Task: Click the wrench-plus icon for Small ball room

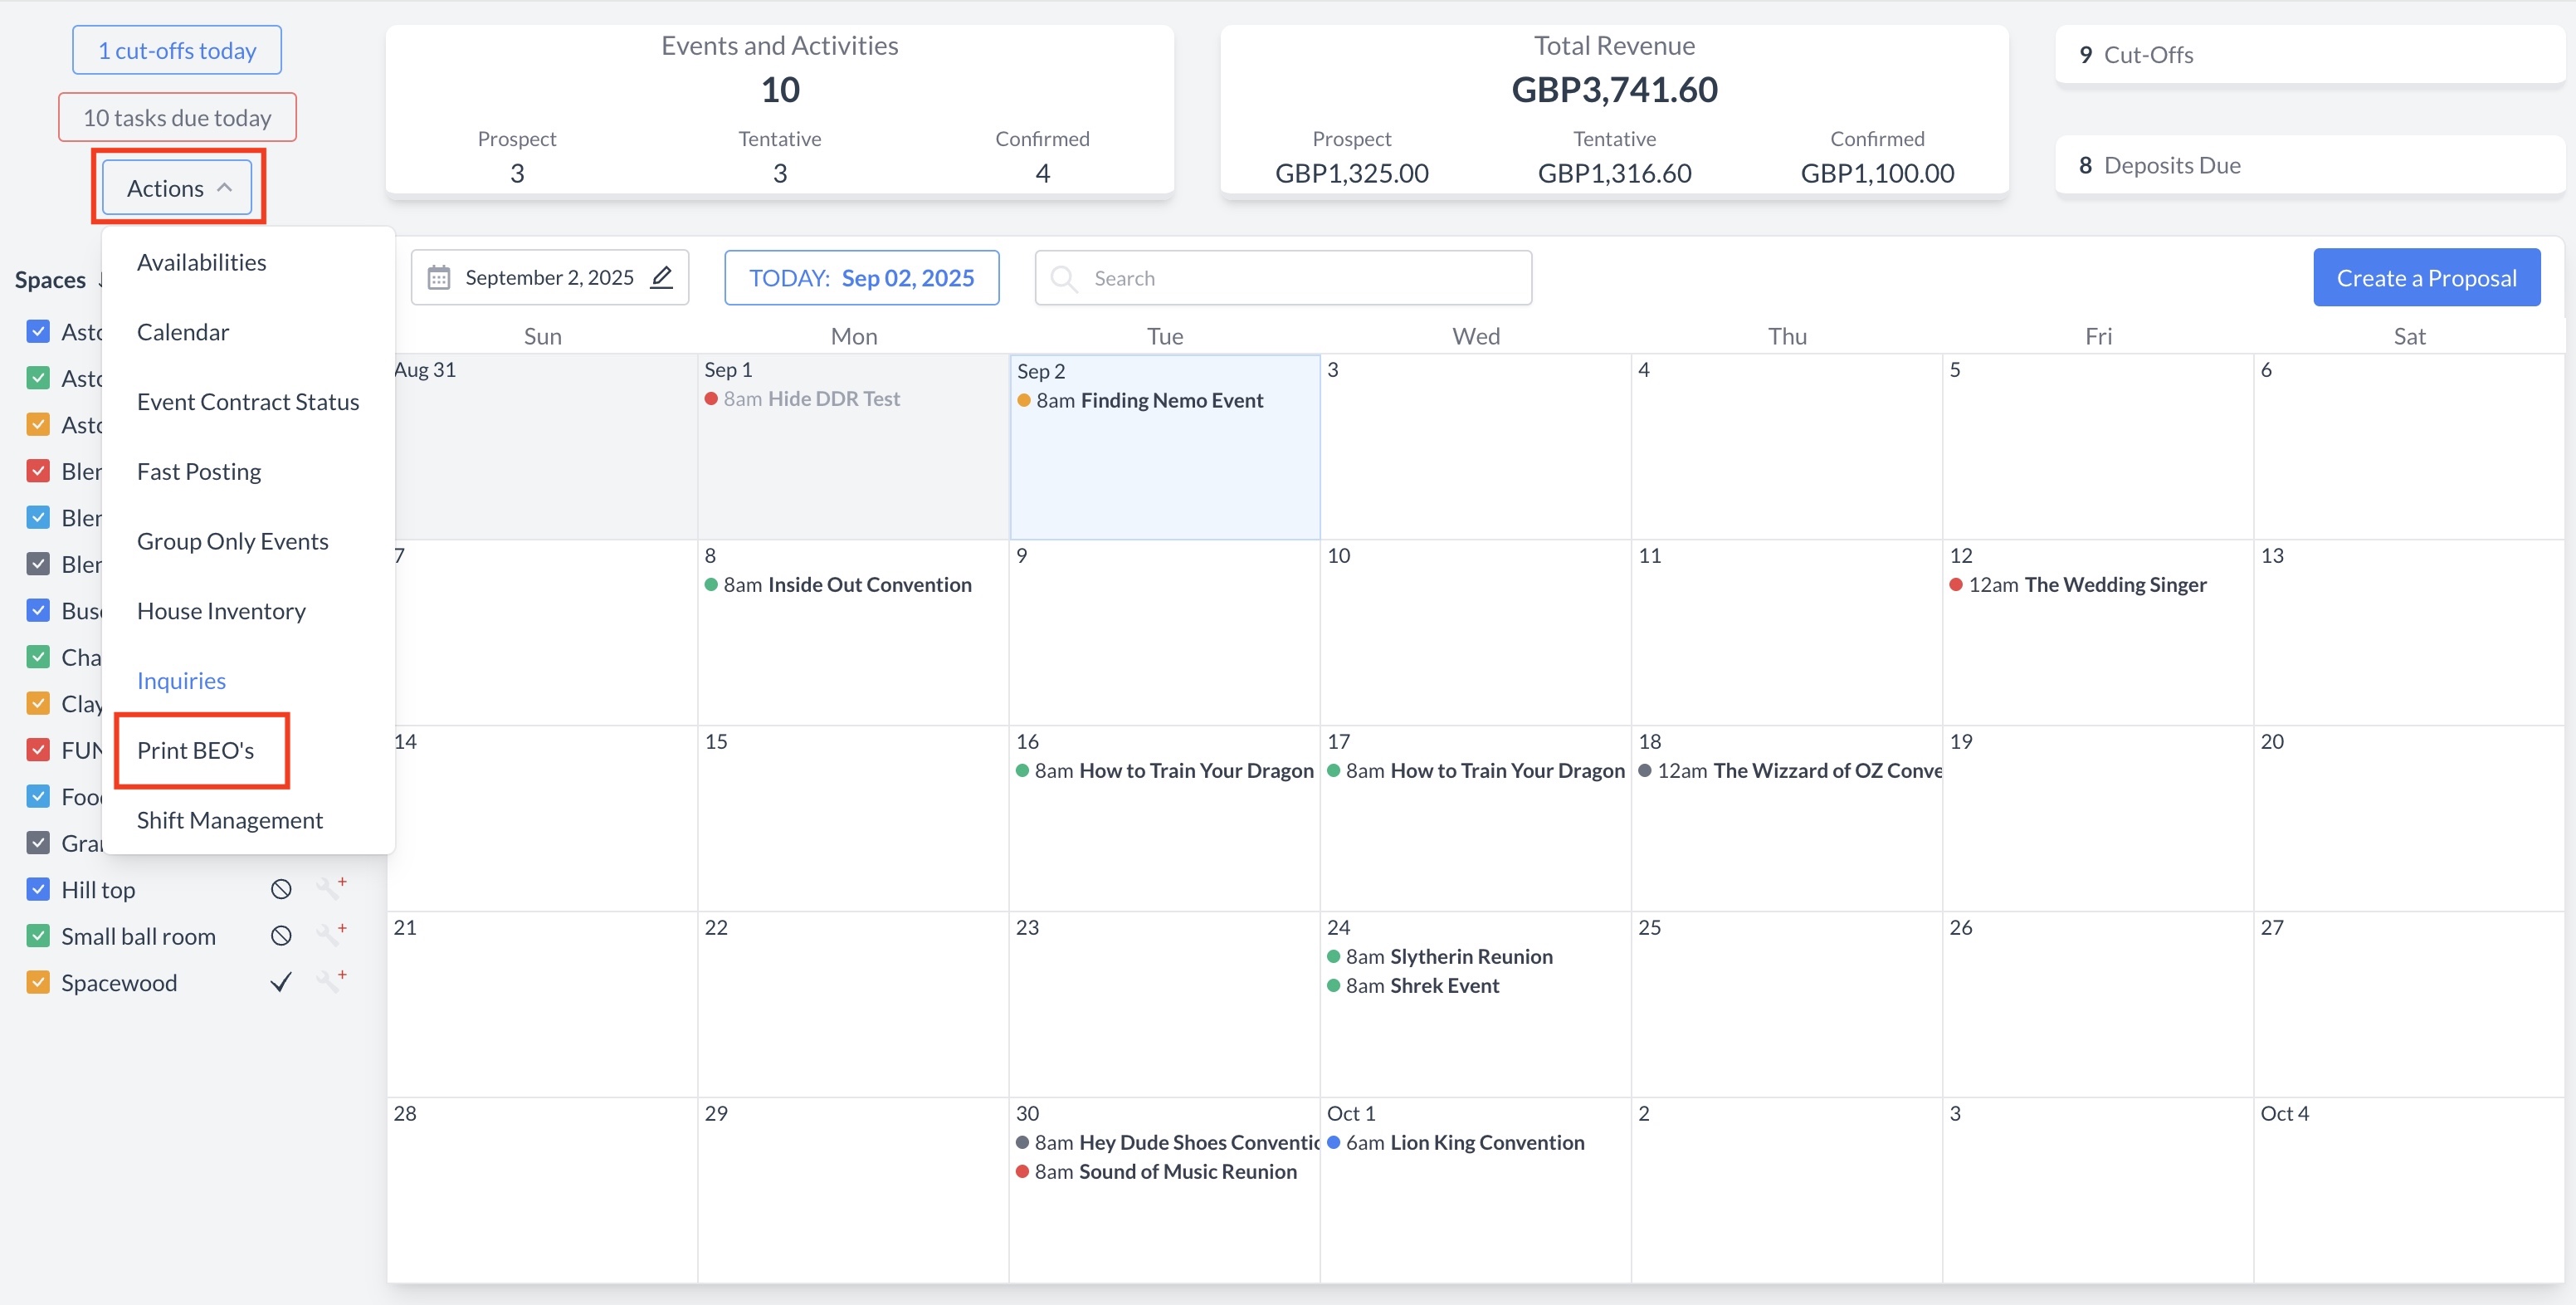Action: pos(330,934)
